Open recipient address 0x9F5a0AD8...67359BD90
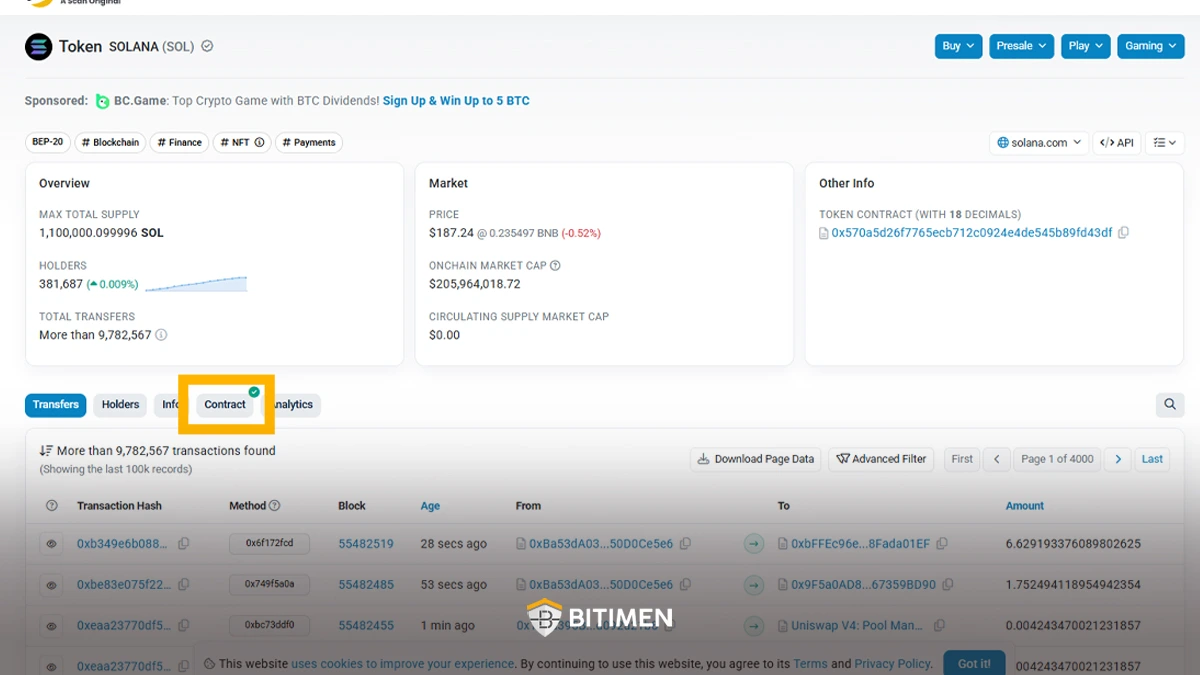1200x675 pixels. [x=863, y=585]
